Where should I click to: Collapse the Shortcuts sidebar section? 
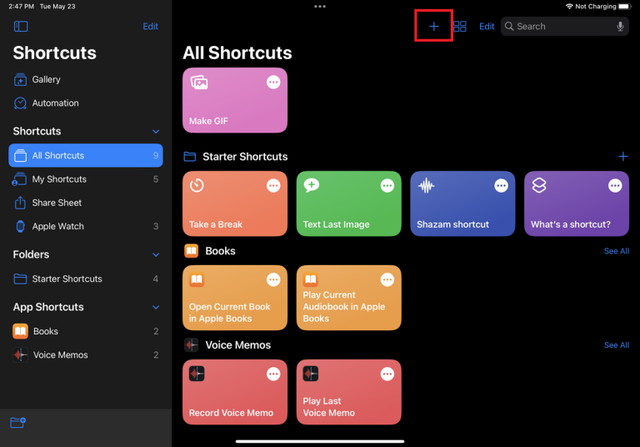click(156, 131)
